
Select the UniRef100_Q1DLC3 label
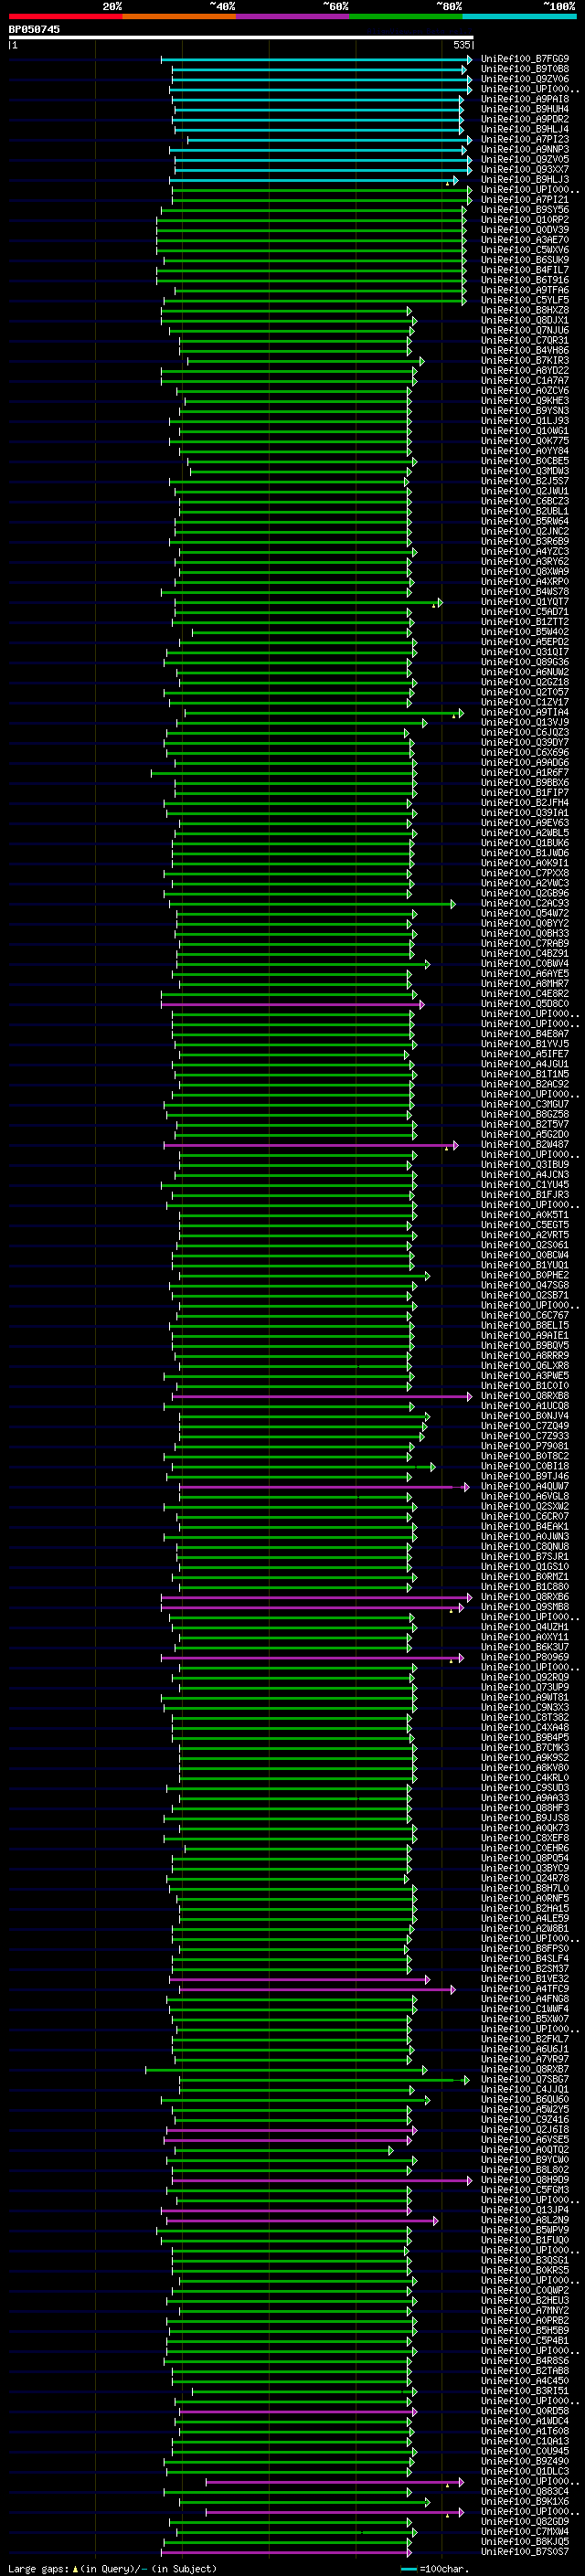(x=525, y=2471)
